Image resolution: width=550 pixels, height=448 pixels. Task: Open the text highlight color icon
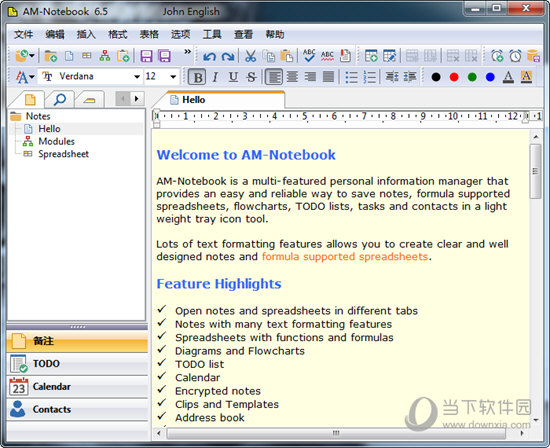pos(526,77)
